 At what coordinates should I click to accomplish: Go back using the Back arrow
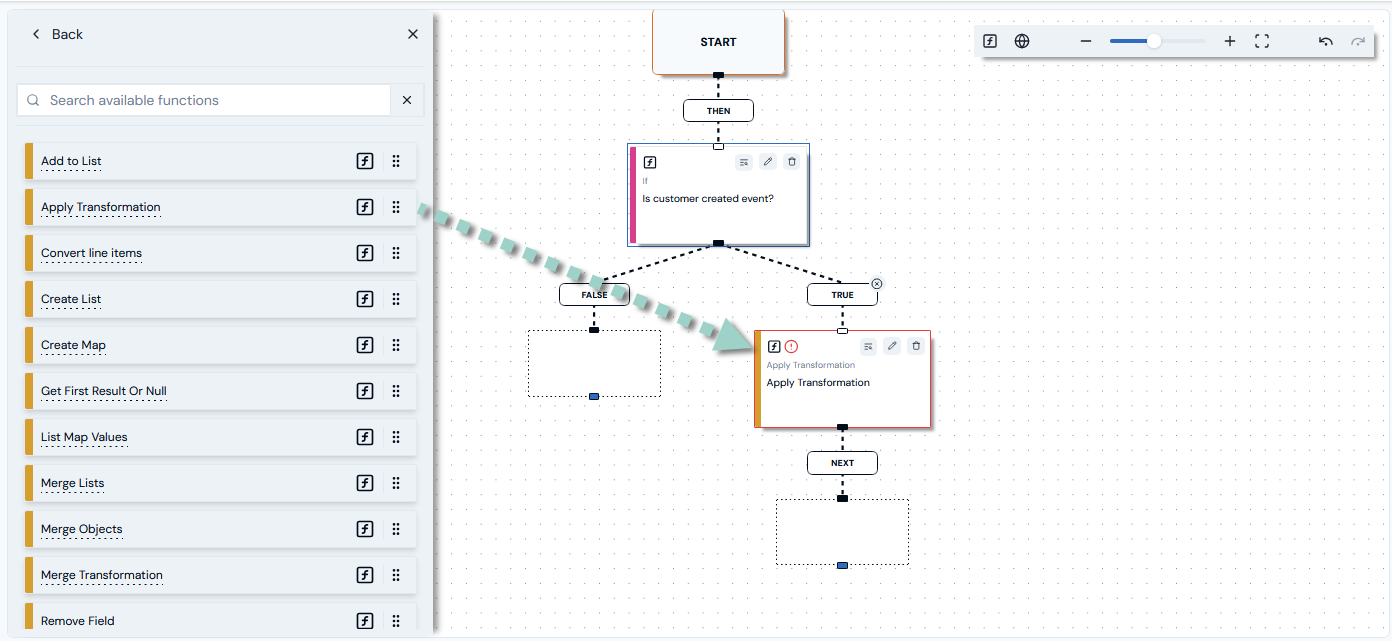tap(37, 34)
